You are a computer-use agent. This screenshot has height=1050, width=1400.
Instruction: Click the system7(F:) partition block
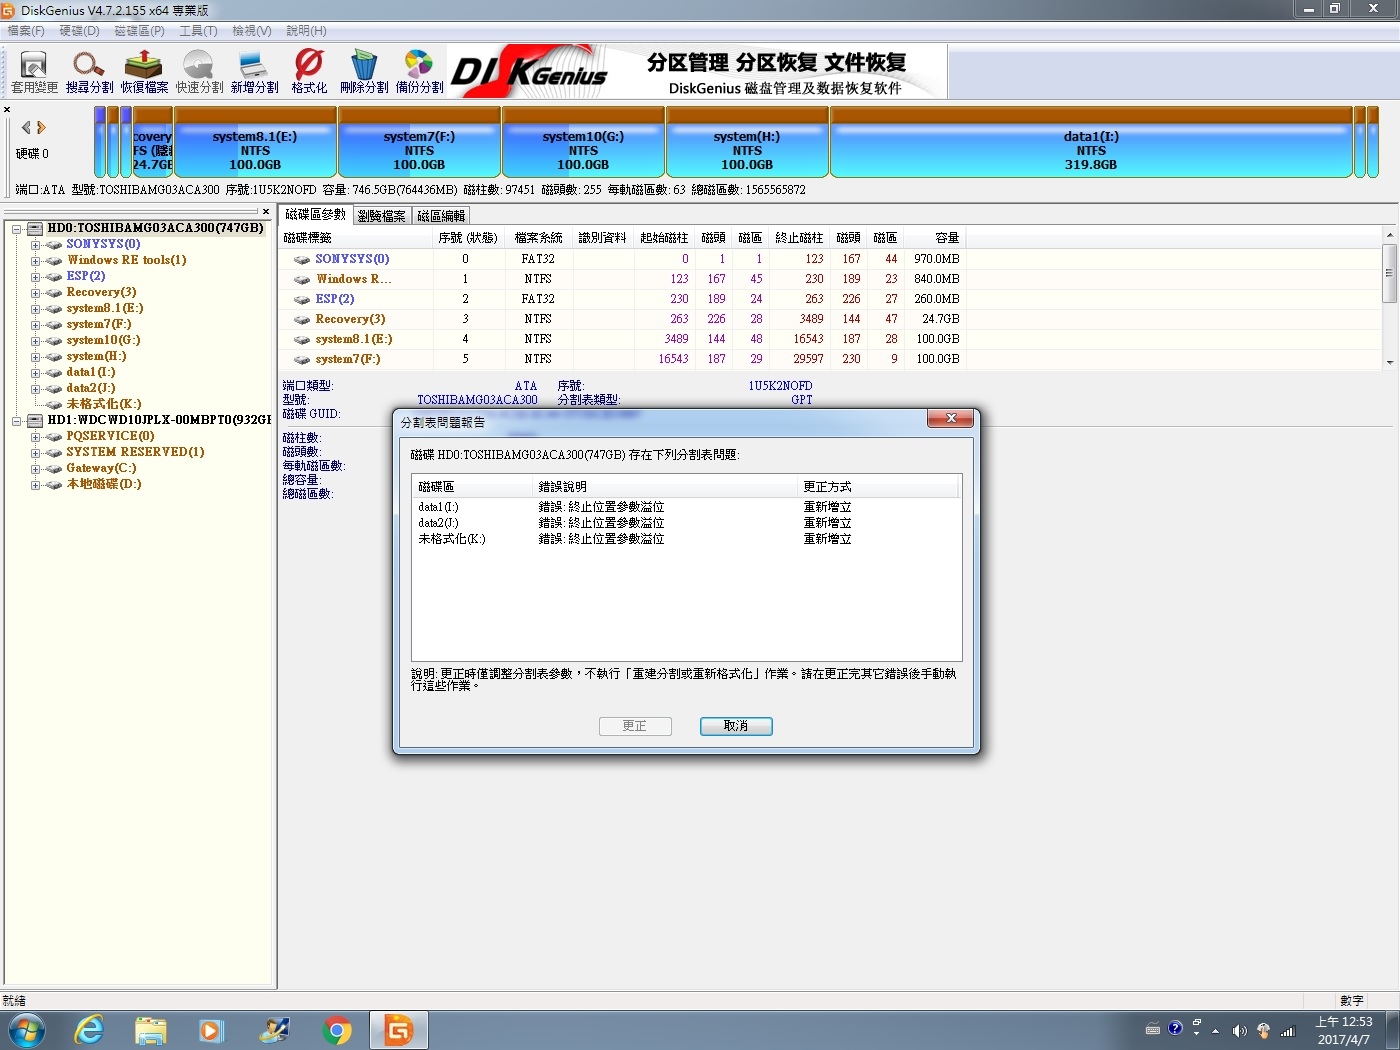419,142
